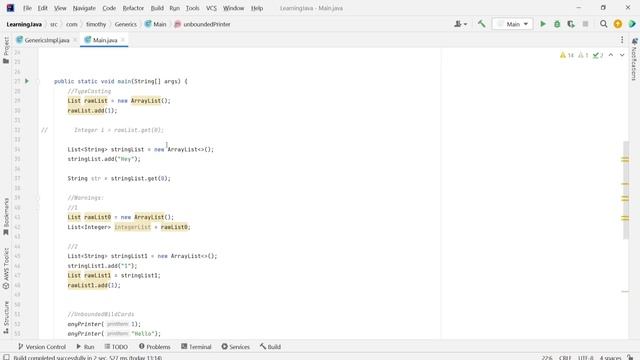Toggle the Project tool window stripe
The width and height of the screenshot is (640, 360).
click(6, 50)
